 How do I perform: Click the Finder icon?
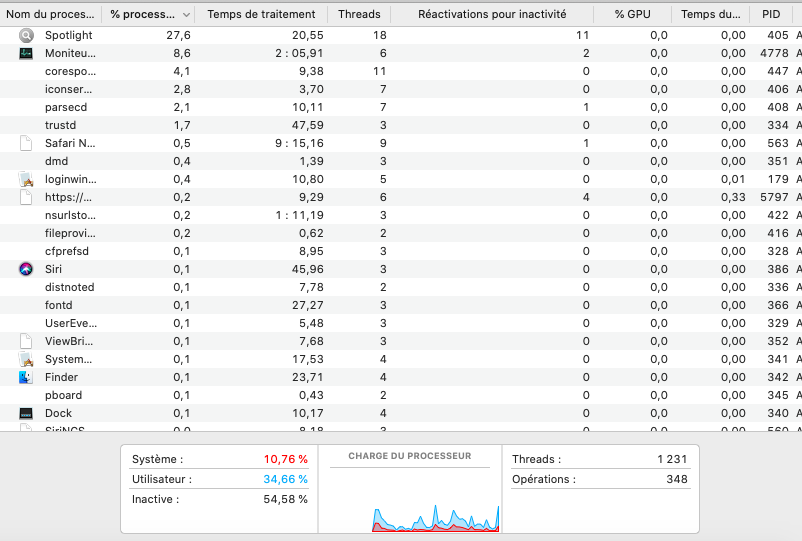coord(26,377)
